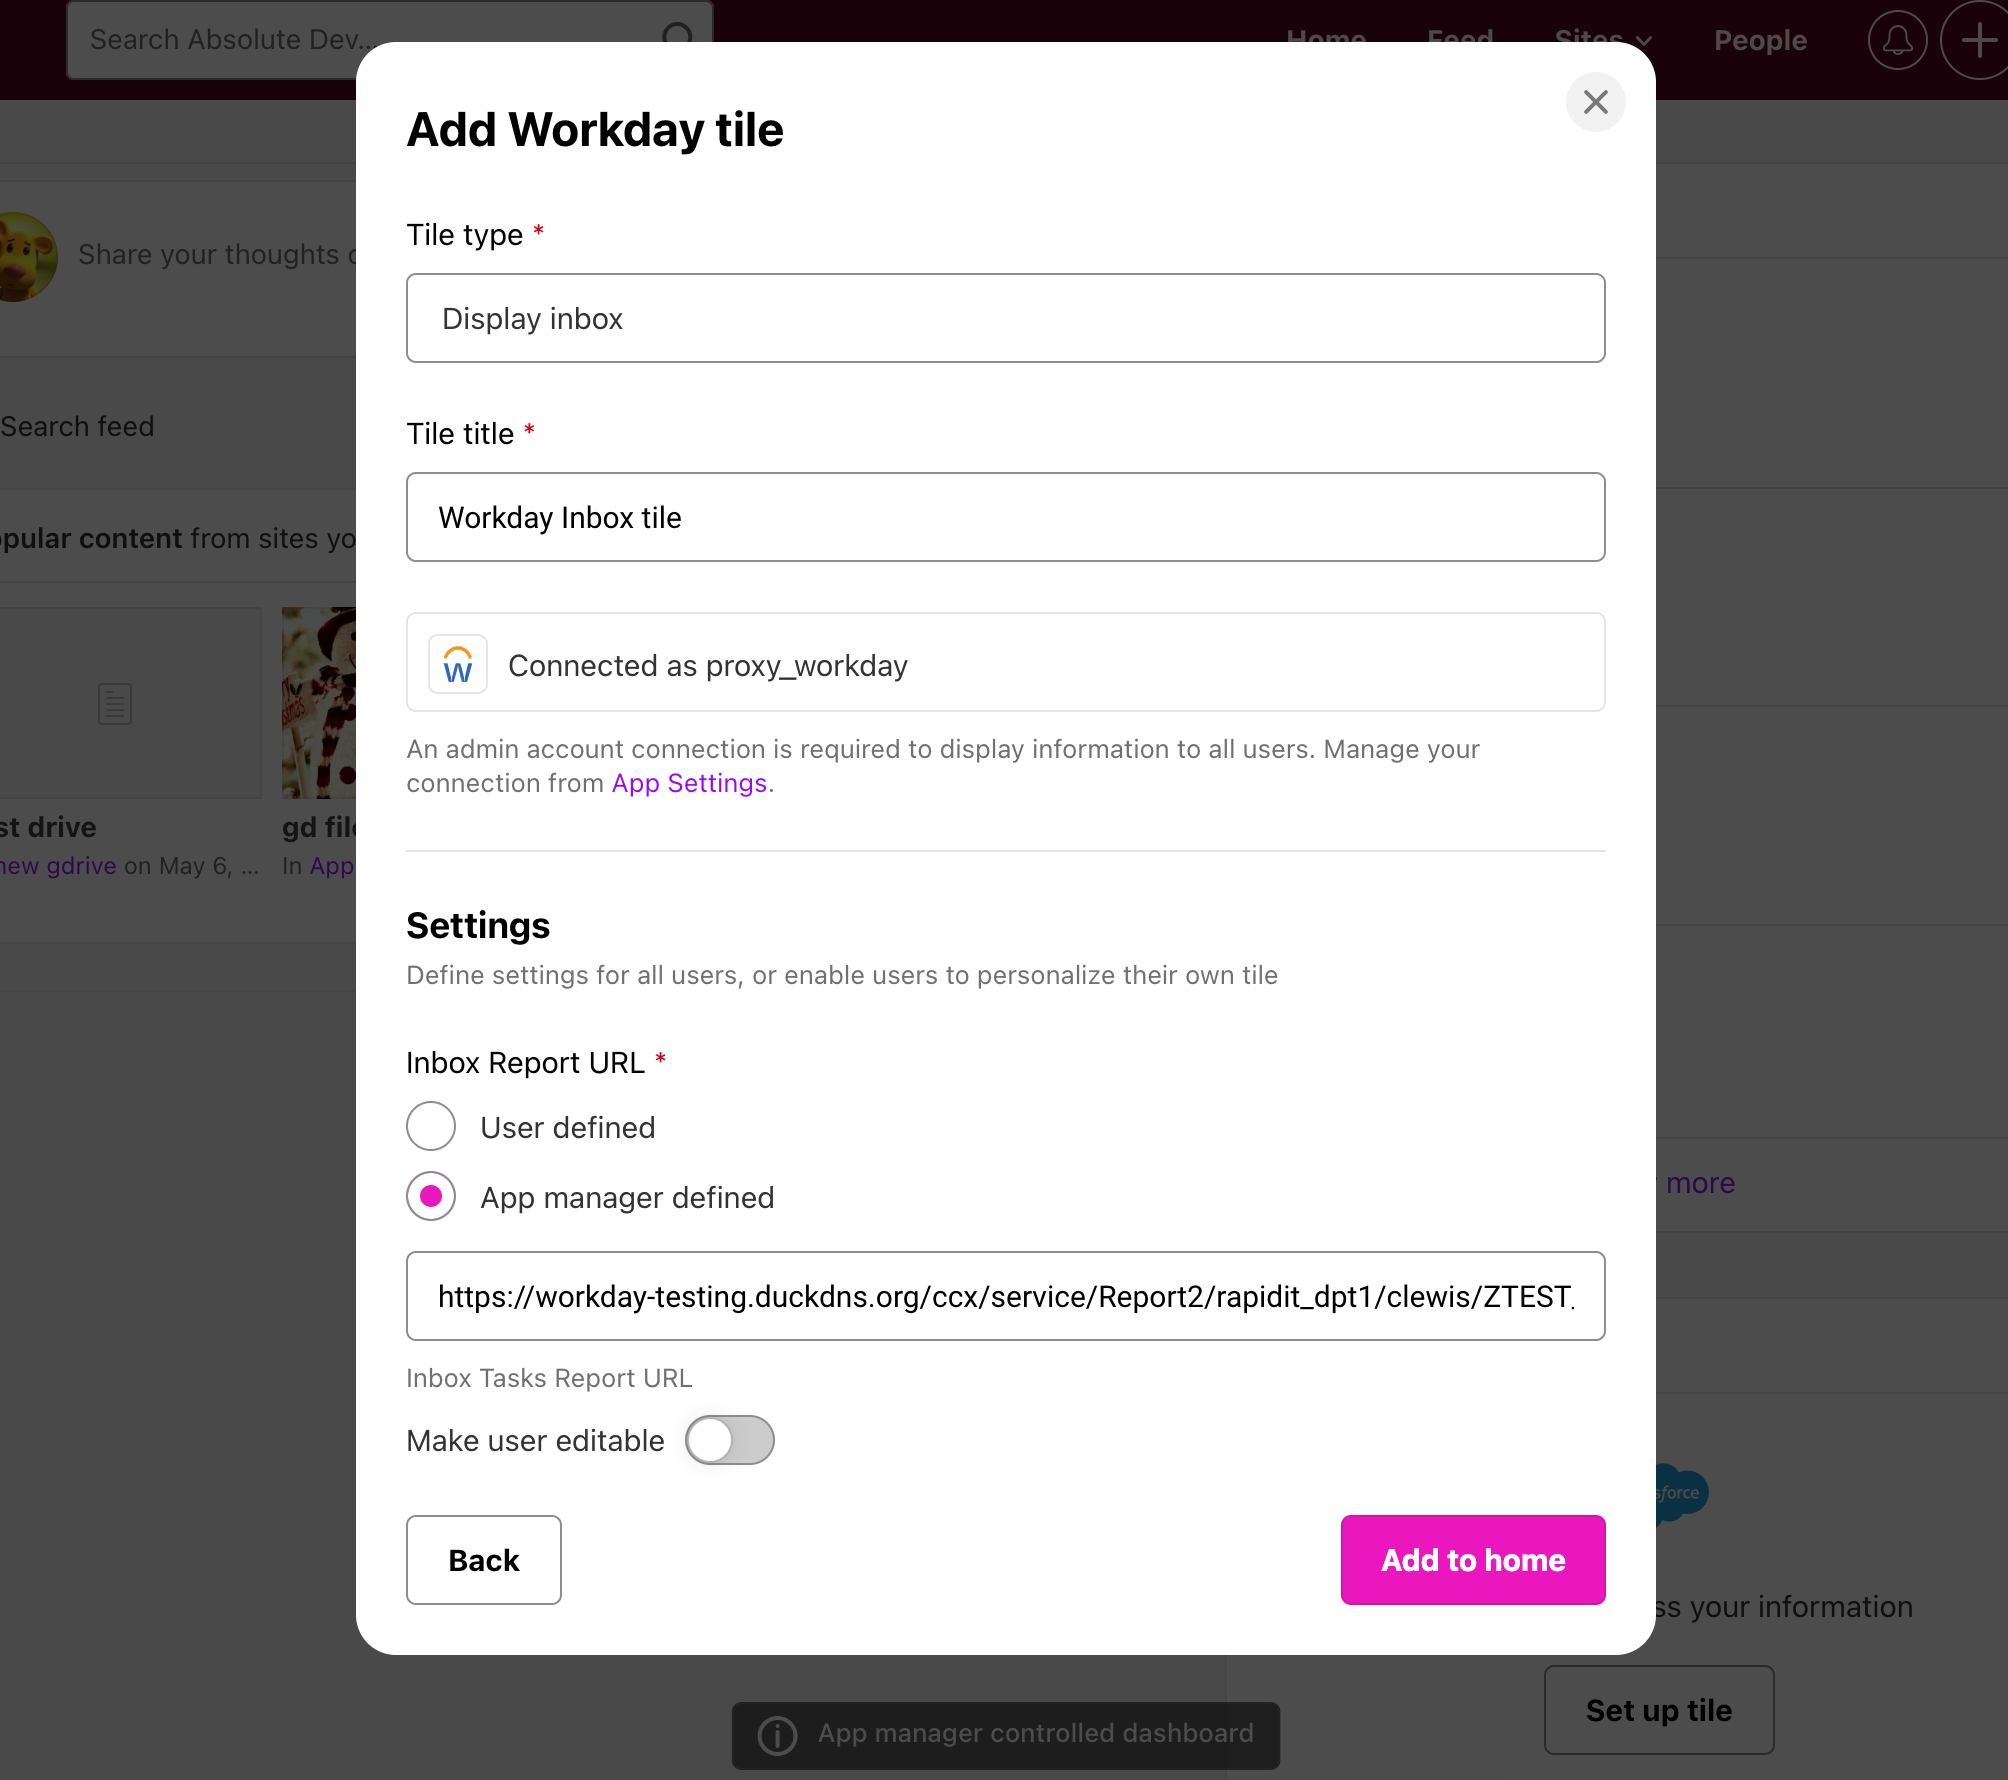The height and width of the screenshot is (1780, 2008).
Task: Click the Inbox Report URL input field
Action: (x=1005, y=1295)
